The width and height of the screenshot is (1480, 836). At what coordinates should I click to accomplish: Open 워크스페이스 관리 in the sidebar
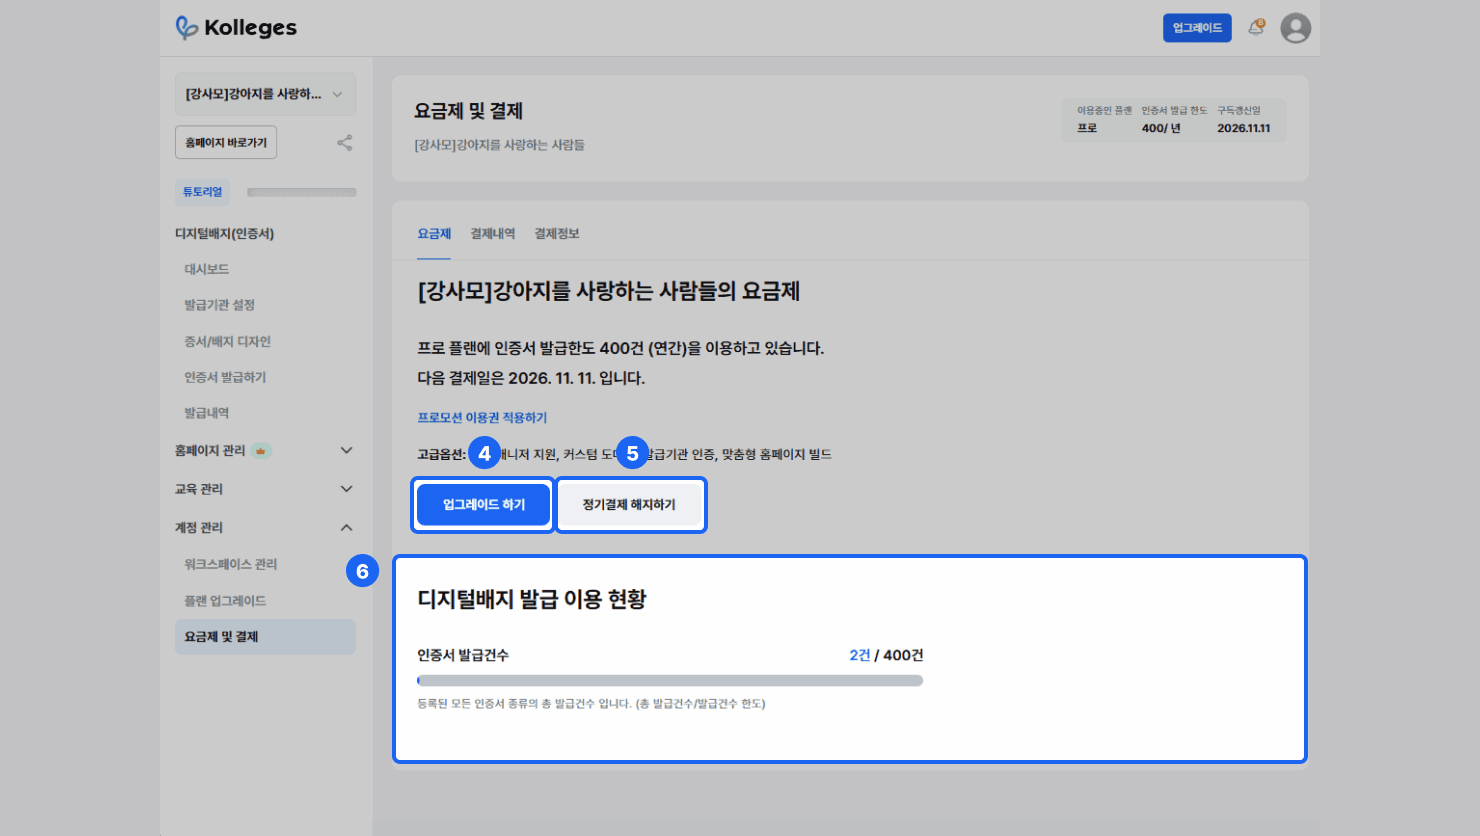coord(231,565)
